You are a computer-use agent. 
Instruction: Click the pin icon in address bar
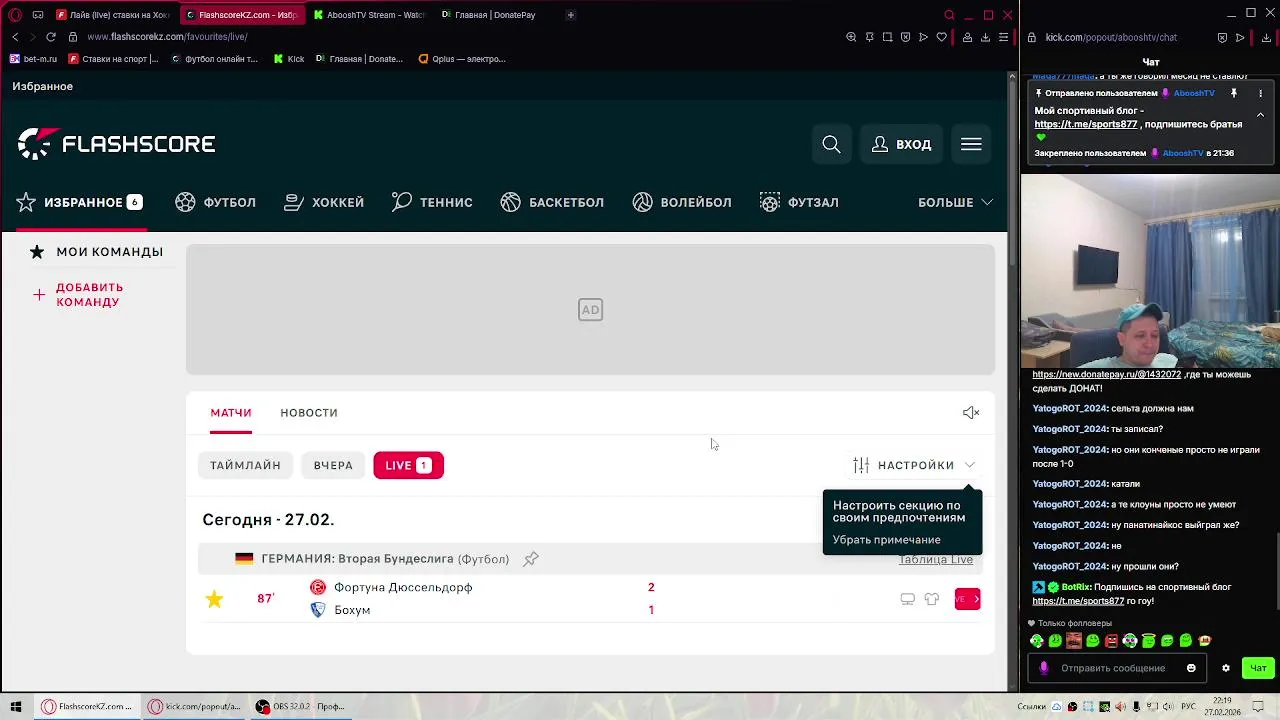[x=869, y=37]
